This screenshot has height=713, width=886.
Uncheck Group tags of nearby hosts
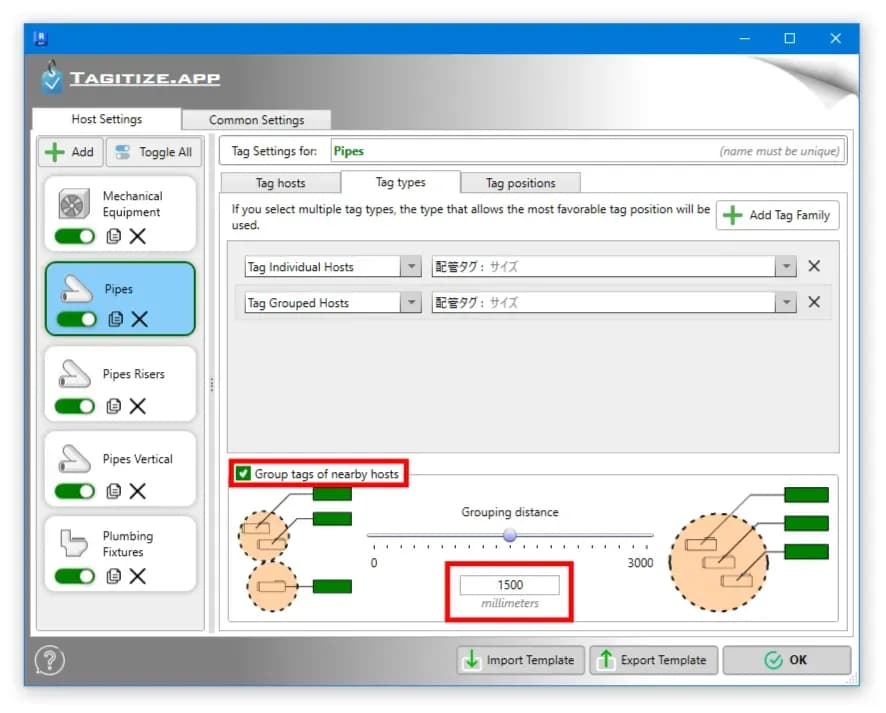point(243,473)
